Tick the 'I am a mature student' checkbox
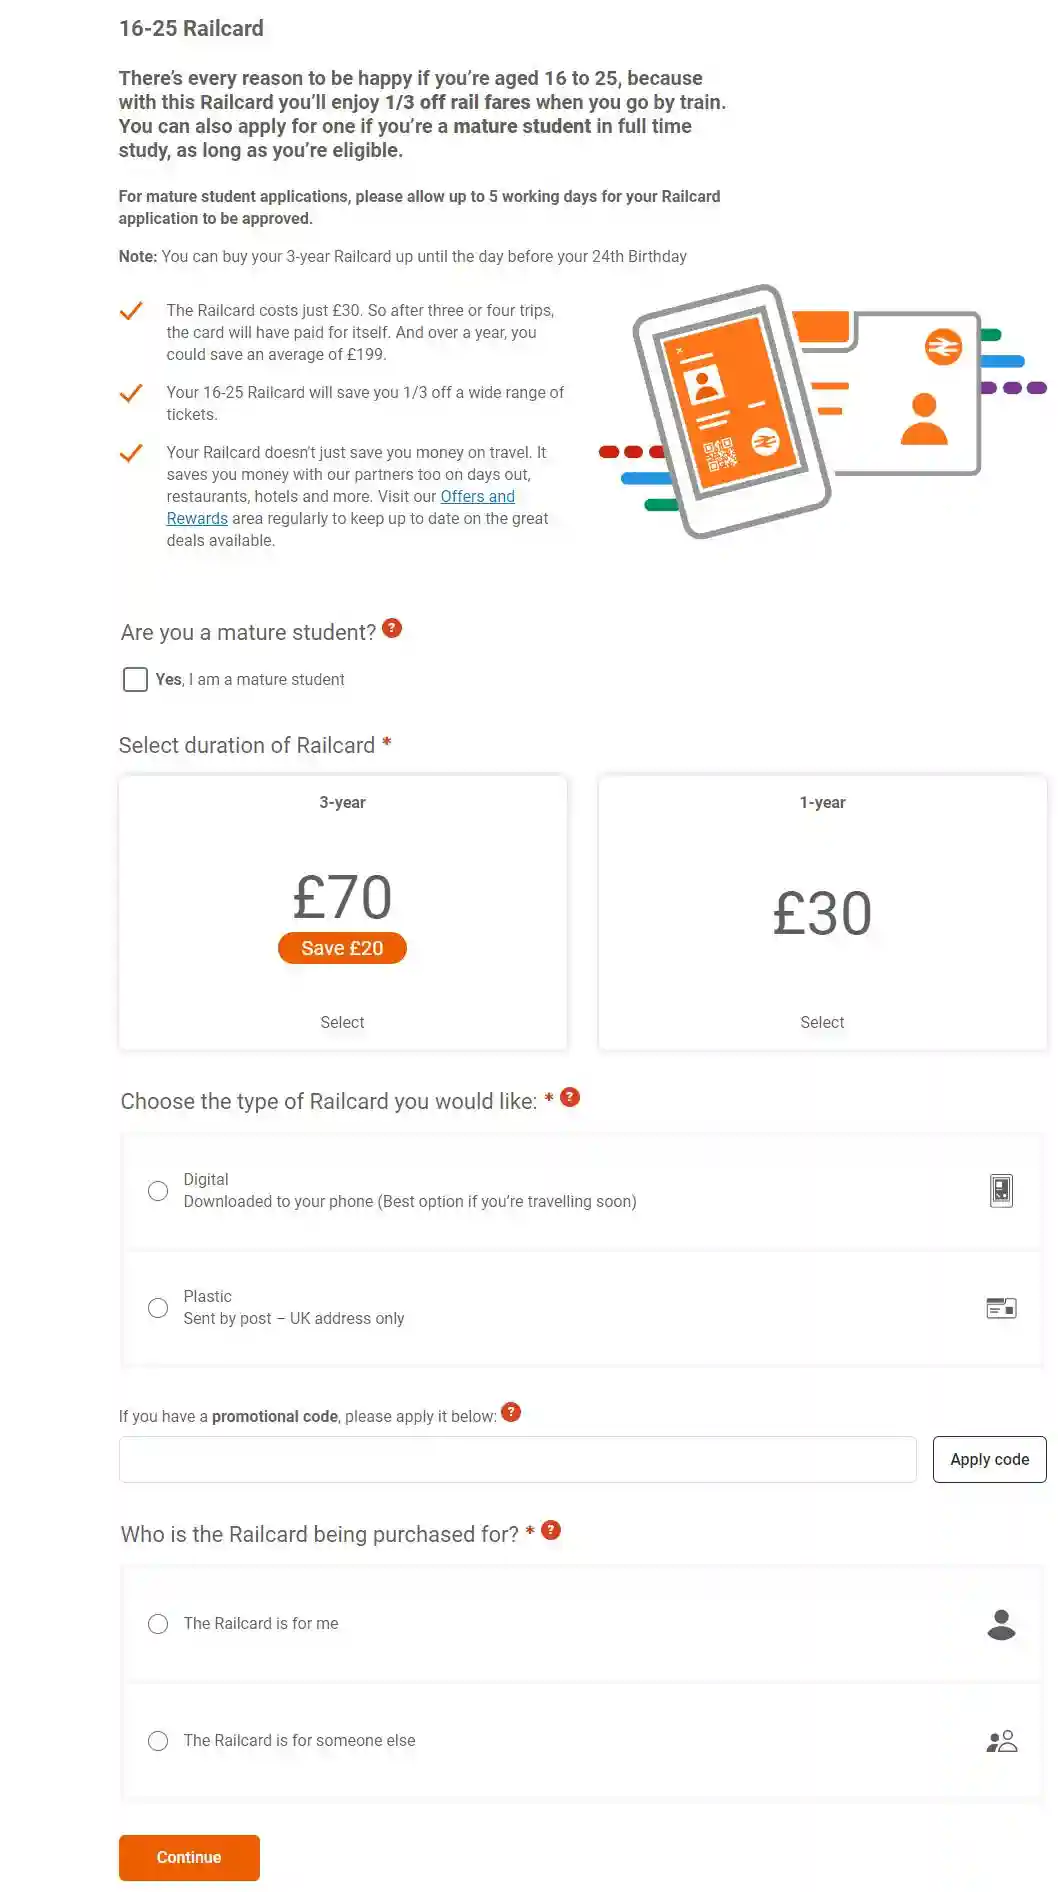Image resolution: width=1058 pixels, height=1892 pixels. (x=135, y=680)
